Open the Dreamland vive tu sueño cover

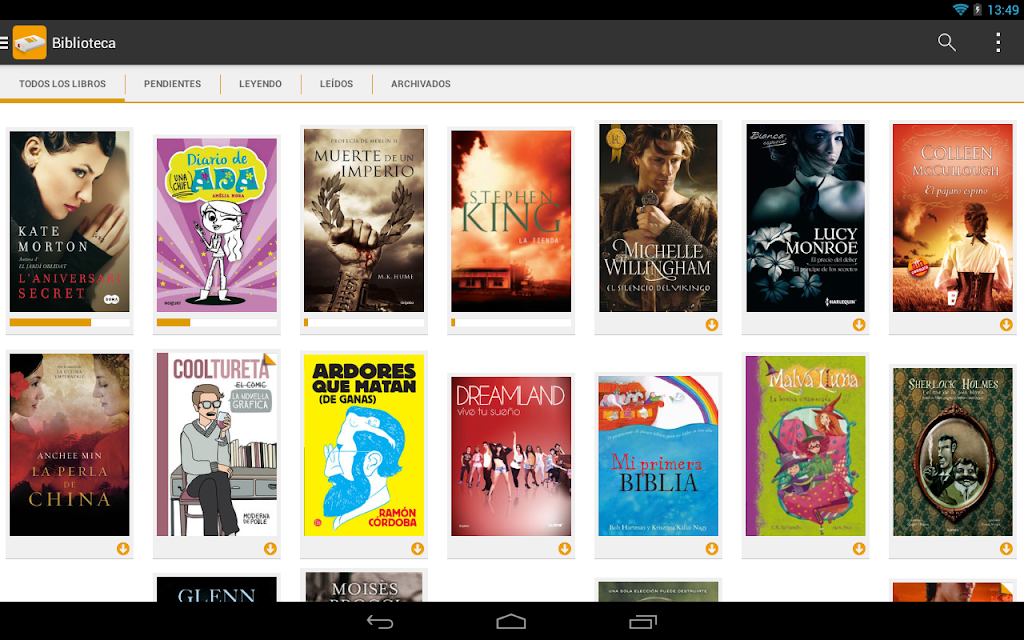[x=511, y=456]
